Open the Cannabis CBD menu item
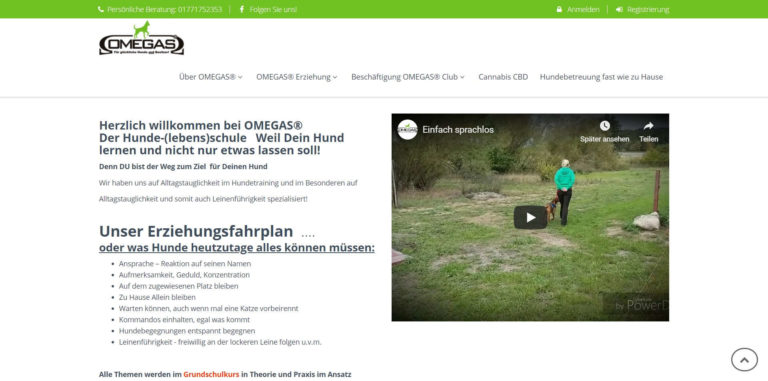The height and width of the screenshot is (381, 768). coord(503,77)
